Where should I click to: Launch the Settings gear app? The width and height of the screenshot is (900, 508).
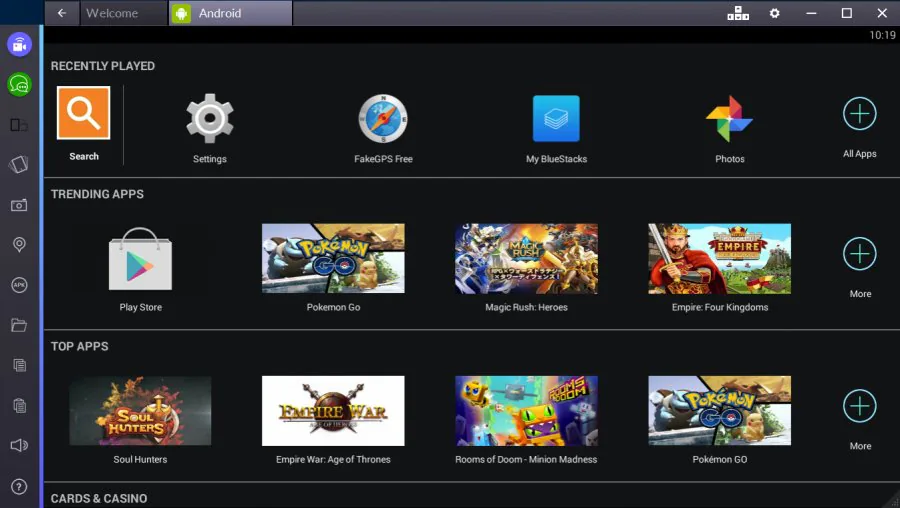pyautogui.click(x=210, y=118)
